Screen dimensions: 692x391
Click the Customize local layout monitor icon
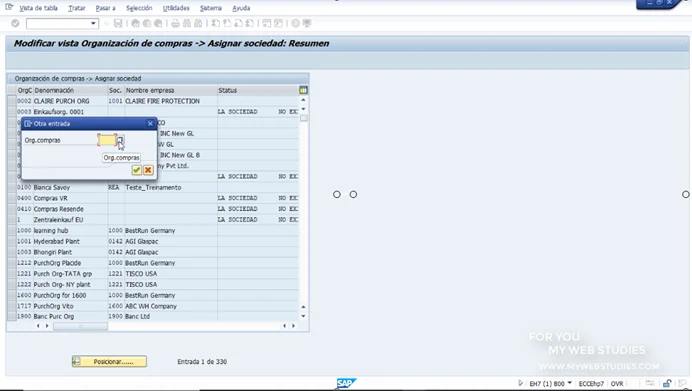[307, 23]
